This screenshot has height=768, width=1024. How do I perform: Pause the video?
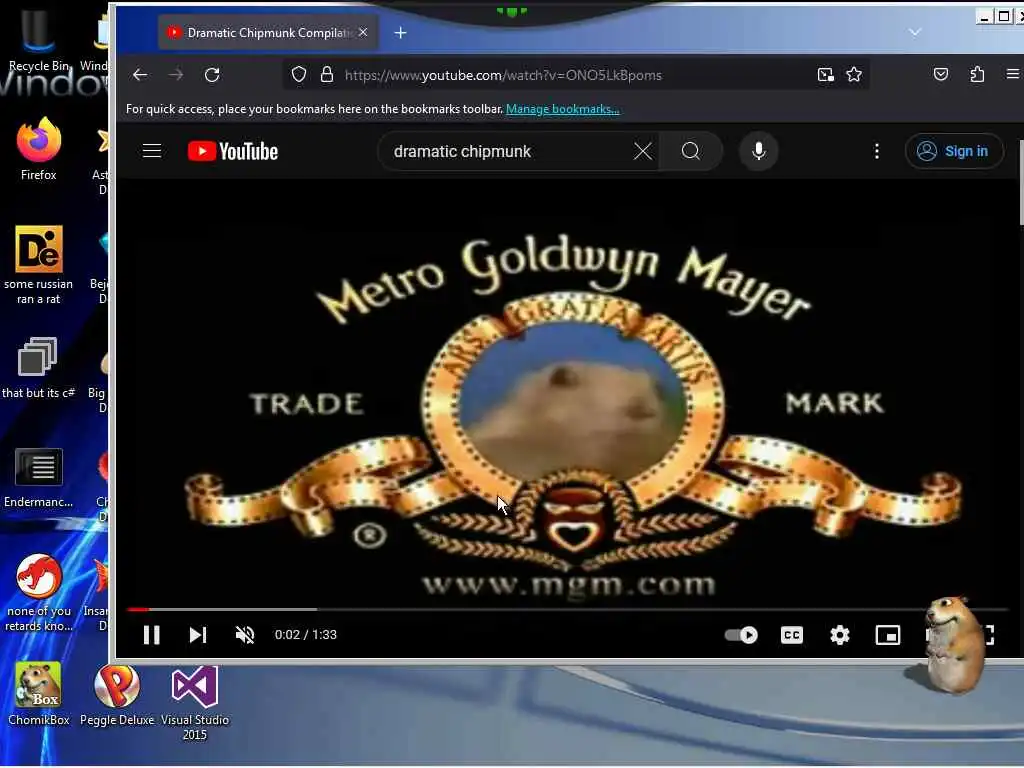pyautogui.click(x=152, y=635)
